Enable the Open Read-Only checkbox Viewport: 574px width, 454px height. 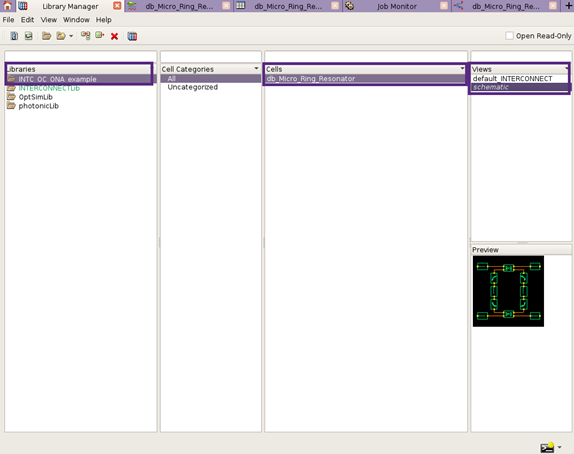pos(509,36)
